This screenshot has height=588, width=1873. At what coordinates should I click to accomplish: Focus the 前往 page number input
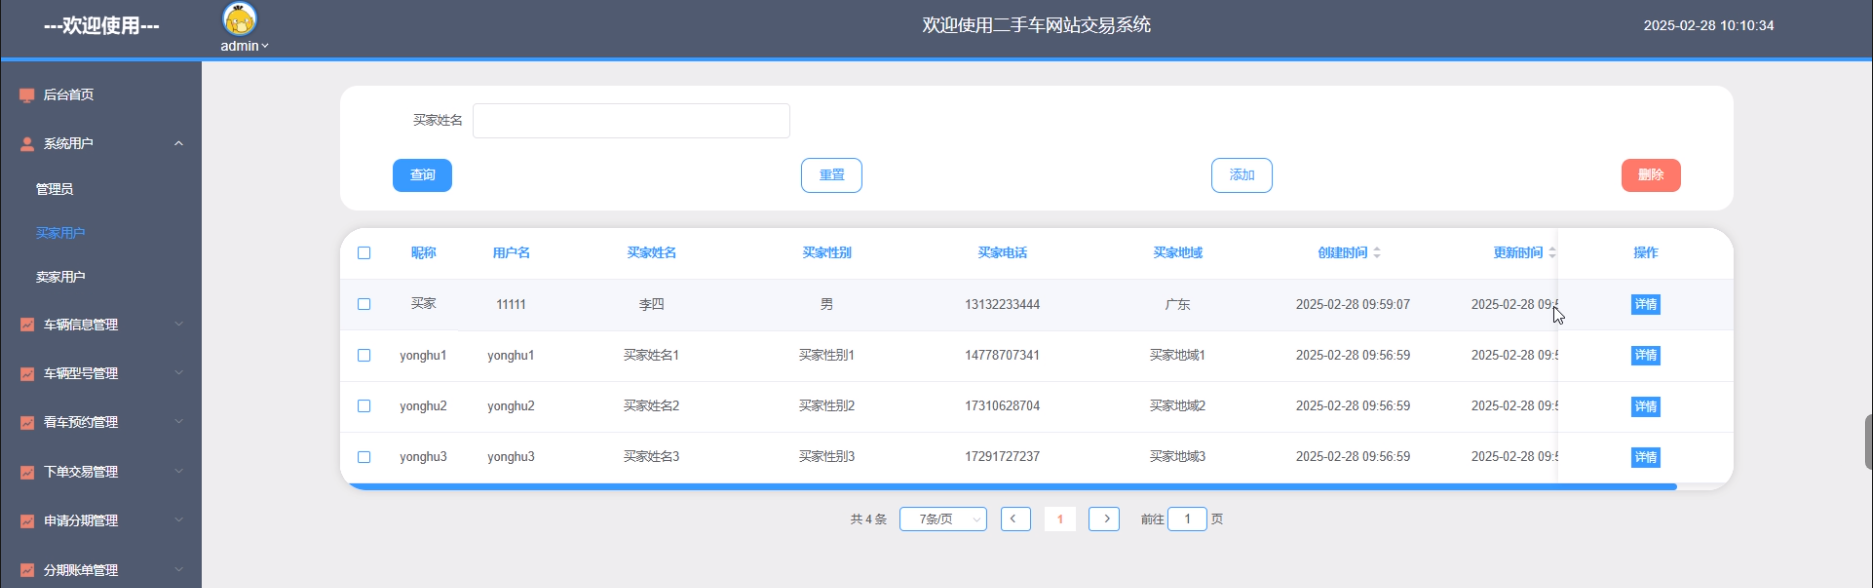click(x=1187, y=519)
